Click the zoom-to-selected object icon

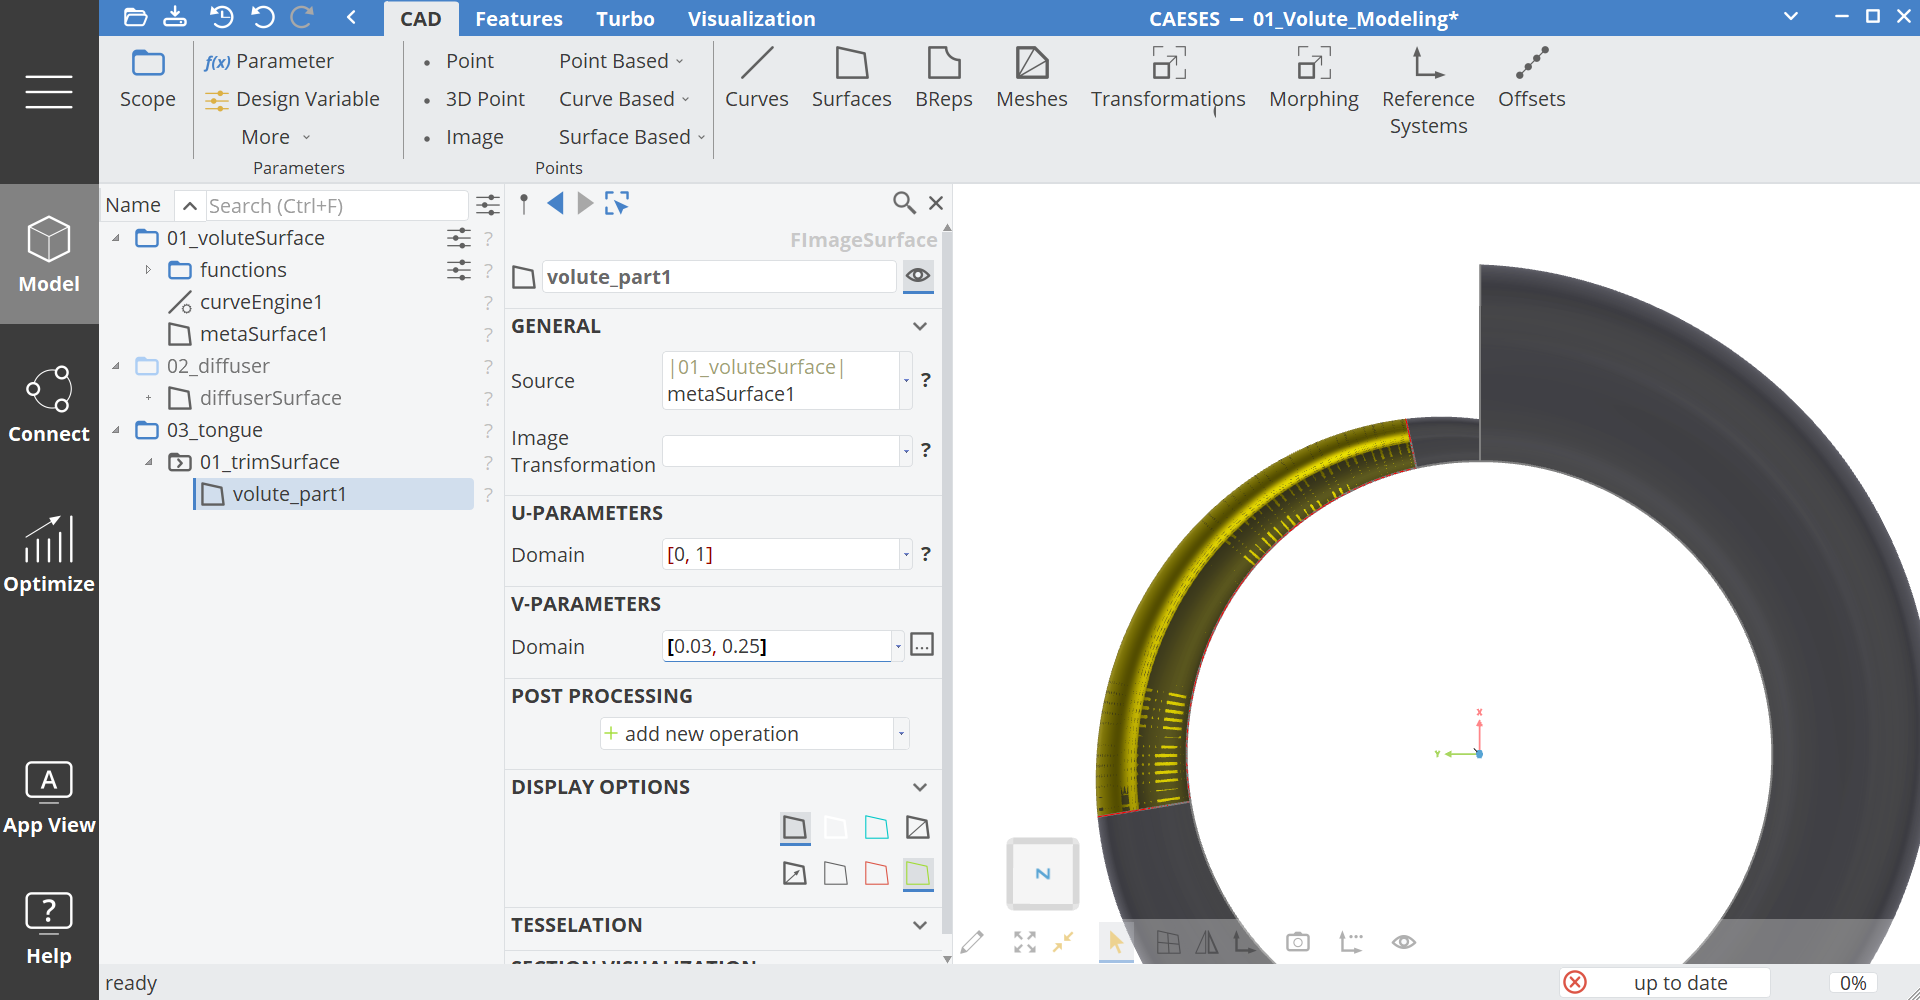[x=617, y=204]
